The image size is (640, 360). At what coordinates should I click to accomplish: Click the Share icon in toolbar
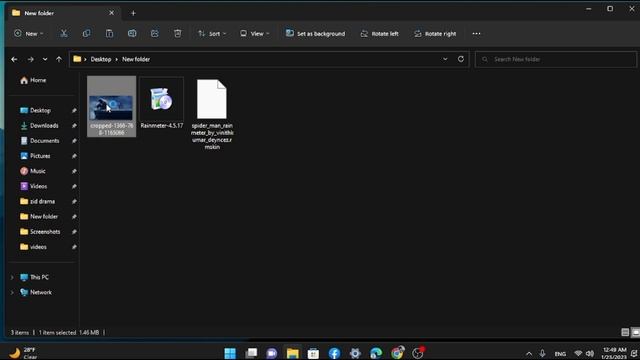point(155,33)
